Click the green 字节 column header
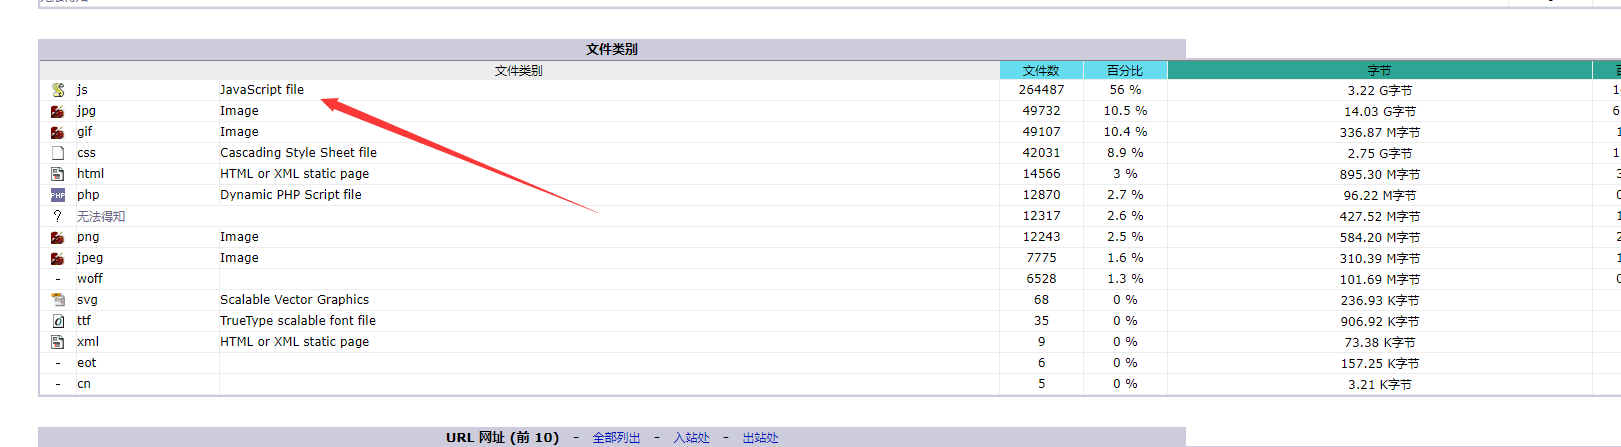Viewport: 1621px width, 447px height. pos(1379,70)
